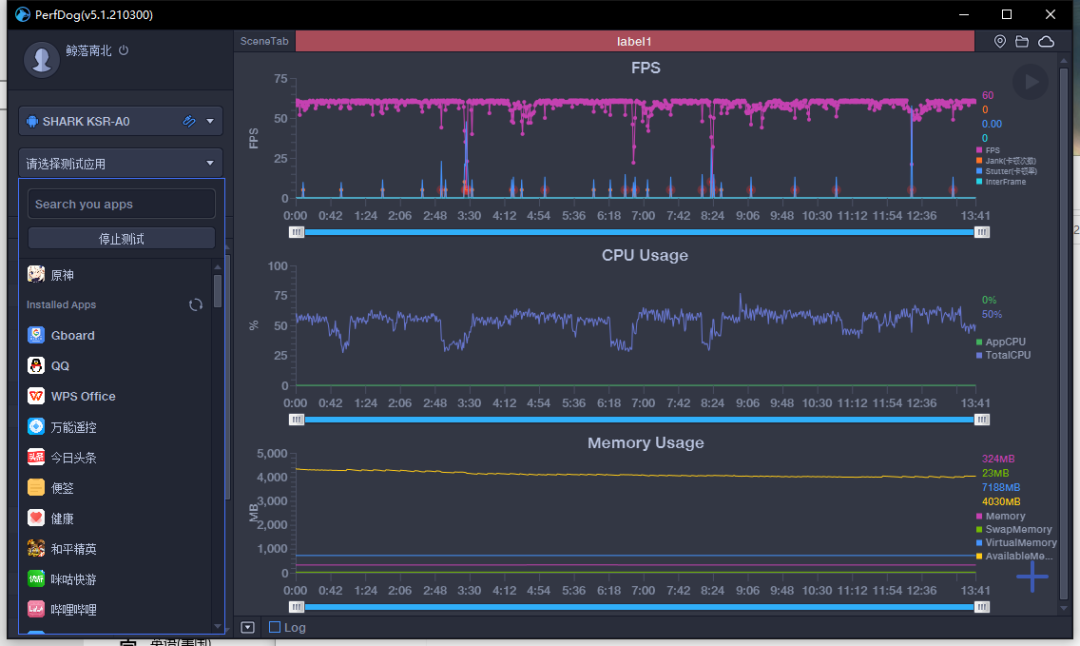Focus the Search you apps field

pyautogui.click(x=121, y=204)
